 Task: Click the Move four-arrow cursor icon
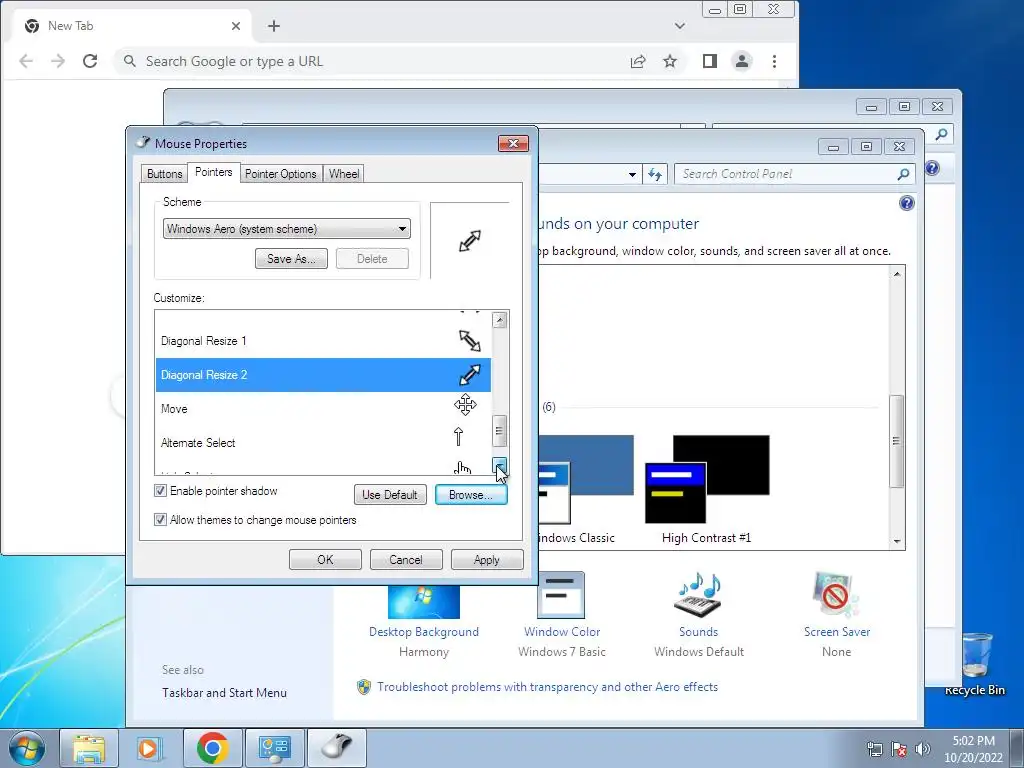coord(465,405)
